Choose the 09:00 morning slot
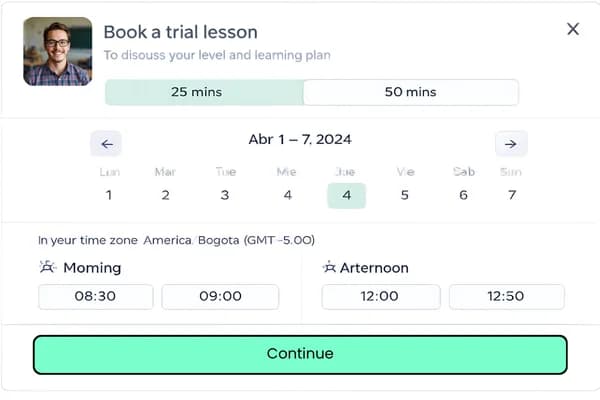Viewport: 600px width, 400px height. [220, 296]
